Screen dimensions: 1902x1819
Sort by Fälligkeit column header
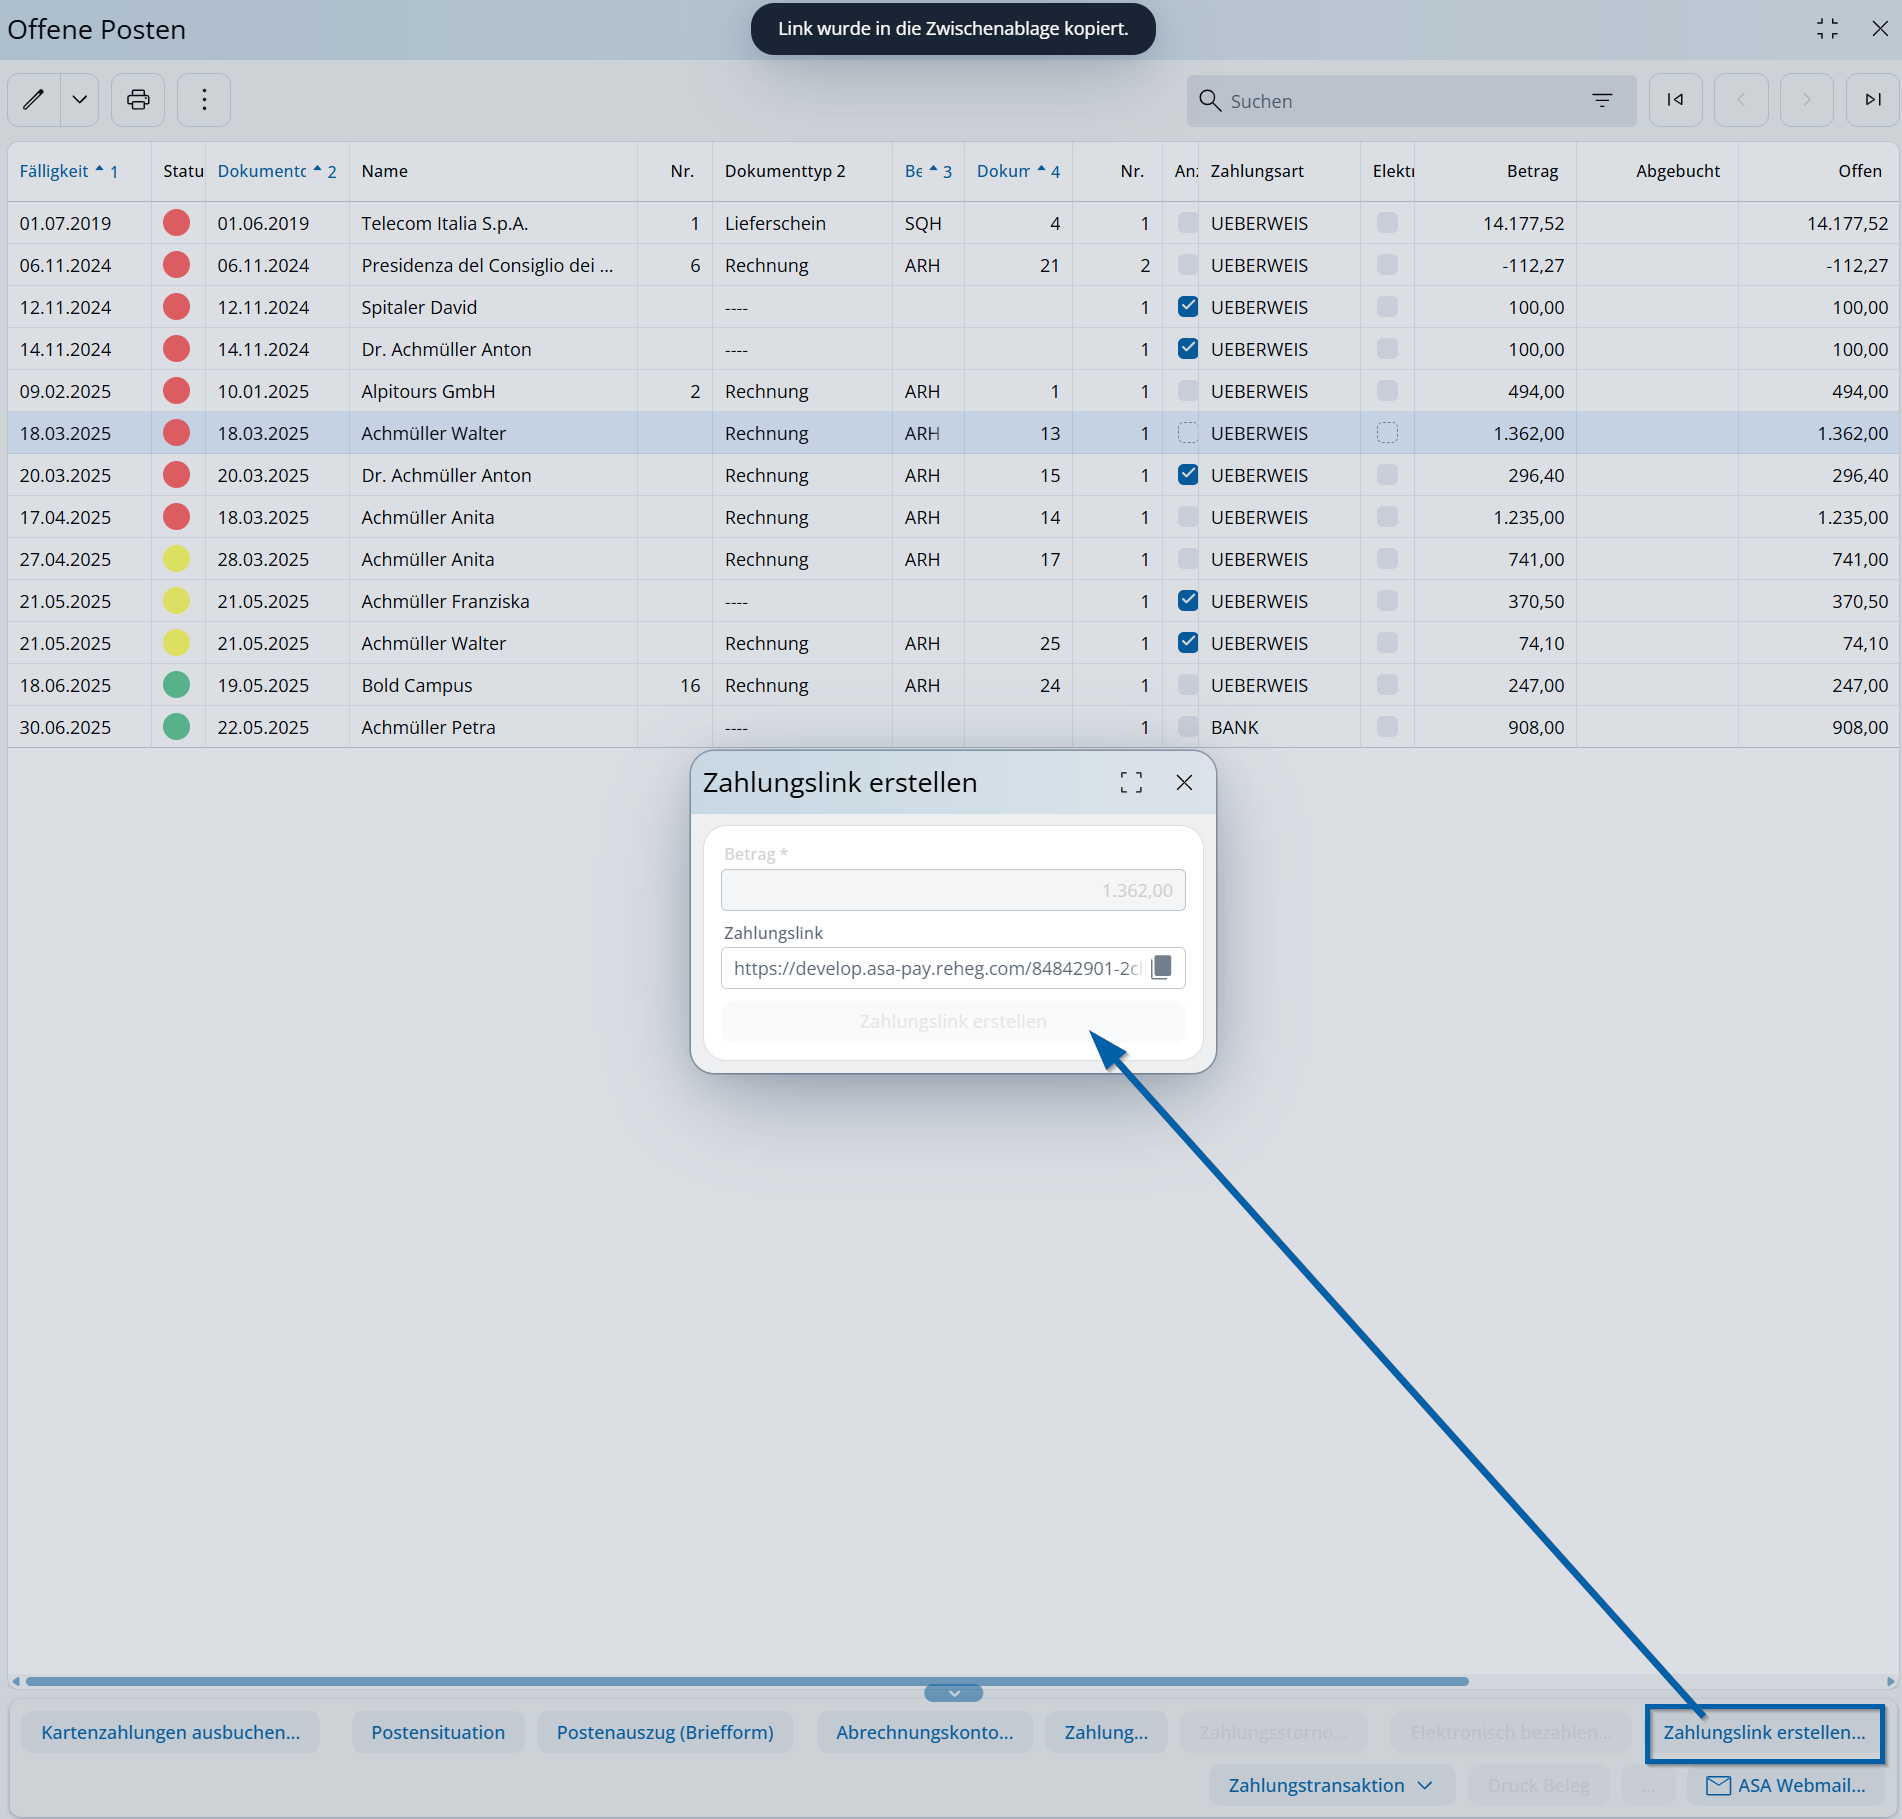pos(55,171)
